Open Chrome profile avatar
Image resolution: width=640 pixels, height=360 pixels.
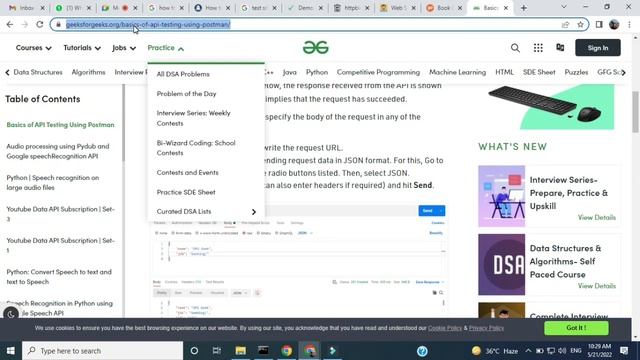614,24
